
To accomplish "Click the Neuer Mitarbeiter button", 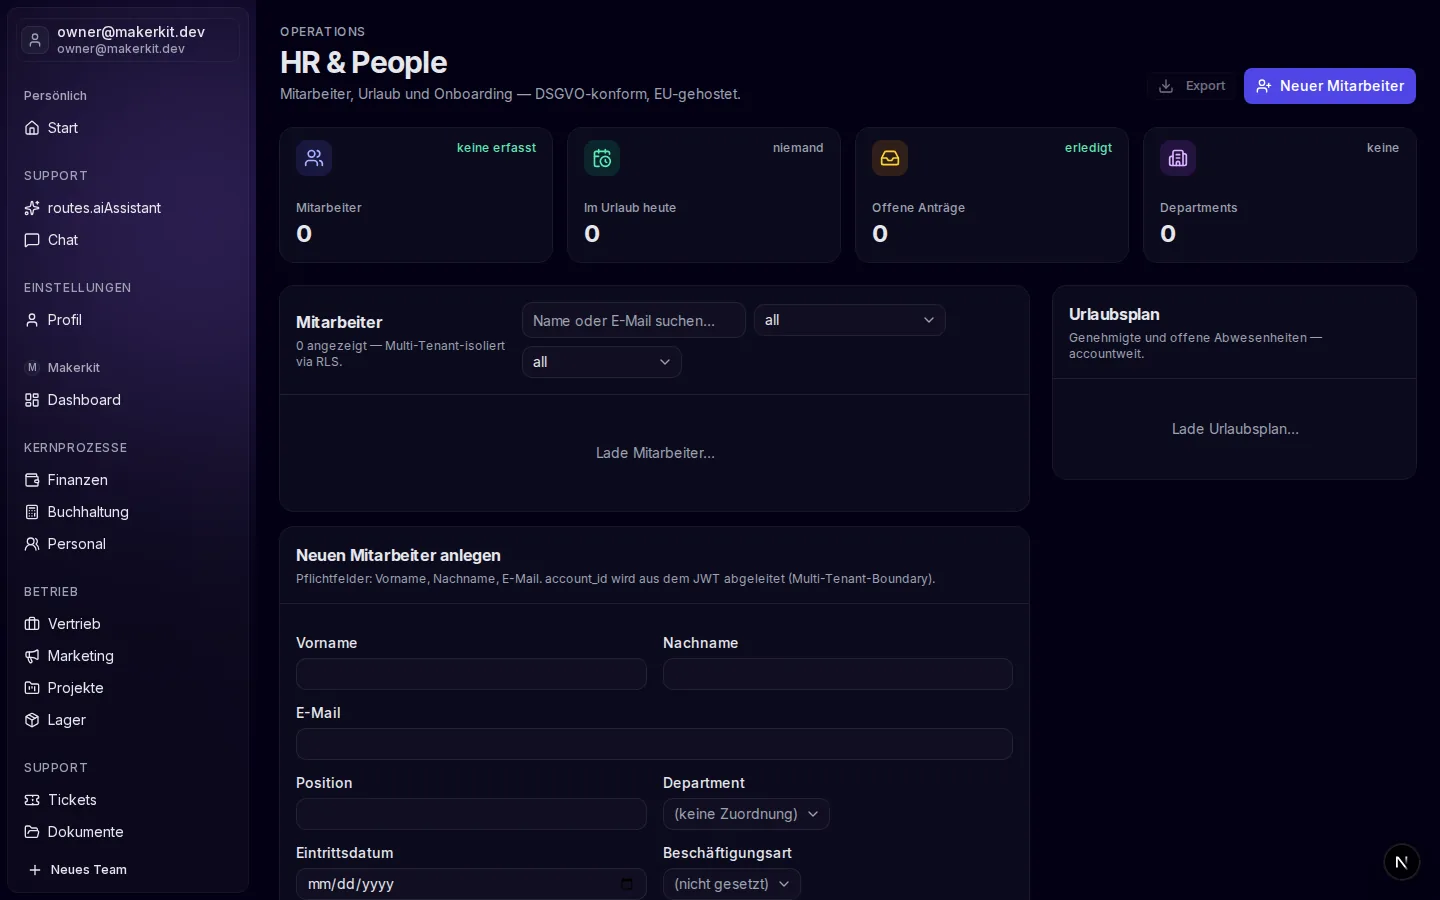I will click(x=1330, y=86).
